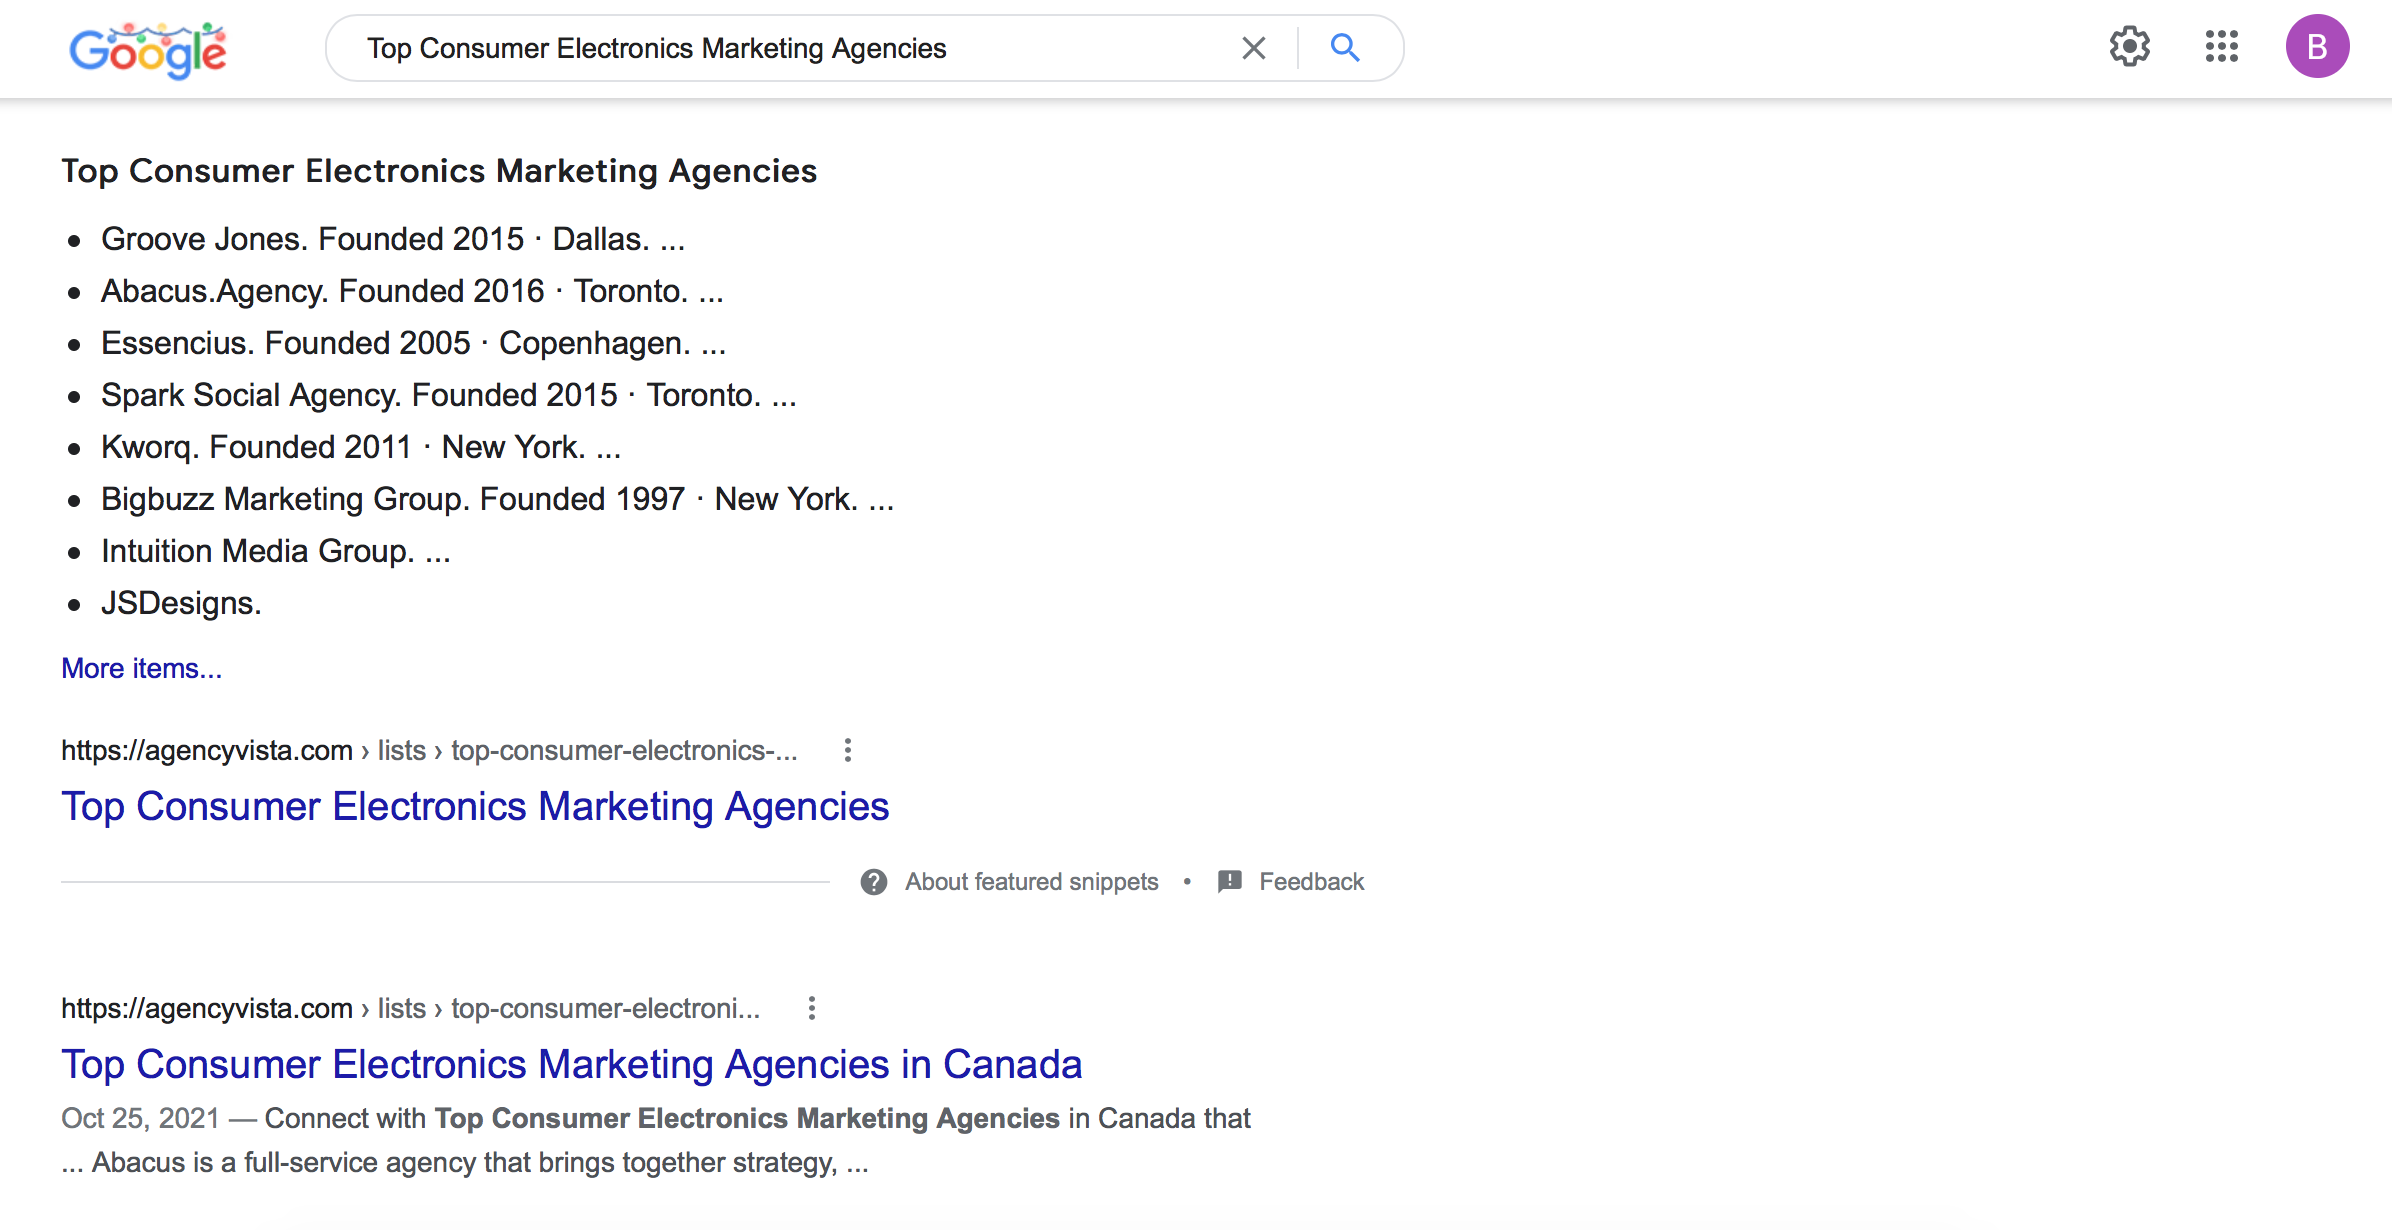Click the three-dot menu beside Canada result URL
The image size is (2392, 1230).
[x=812, y=1008]
